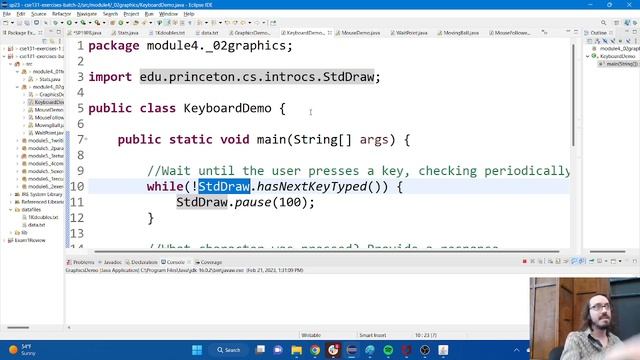Click the editor vertical scrollbar

click(573, 95)
